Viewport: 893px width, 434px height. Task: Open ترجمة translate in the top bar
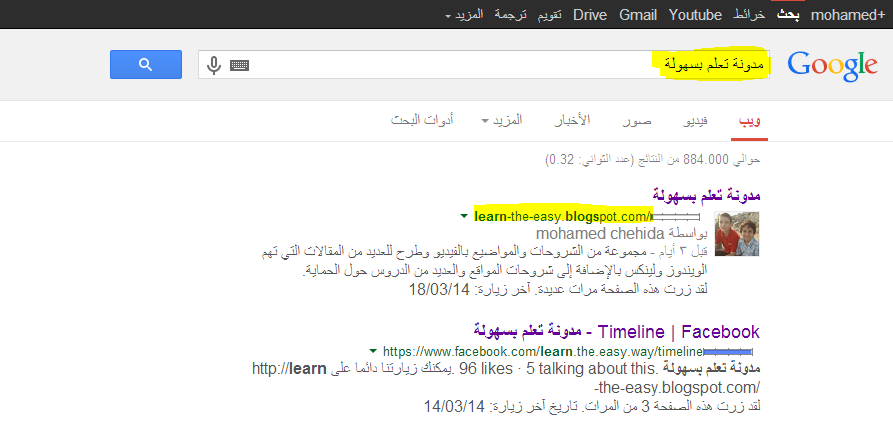coord(510,15)
